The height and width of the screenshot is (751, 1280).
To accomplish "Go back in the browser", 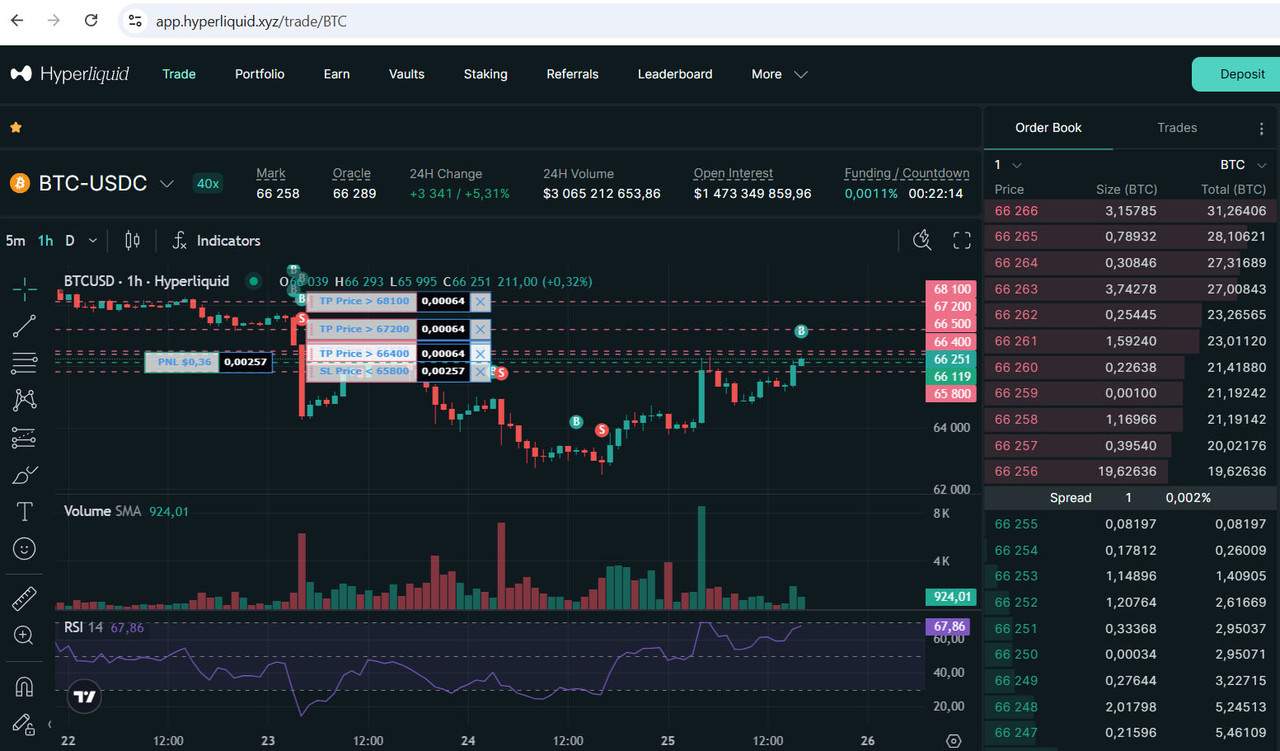I will pos(17,20).
